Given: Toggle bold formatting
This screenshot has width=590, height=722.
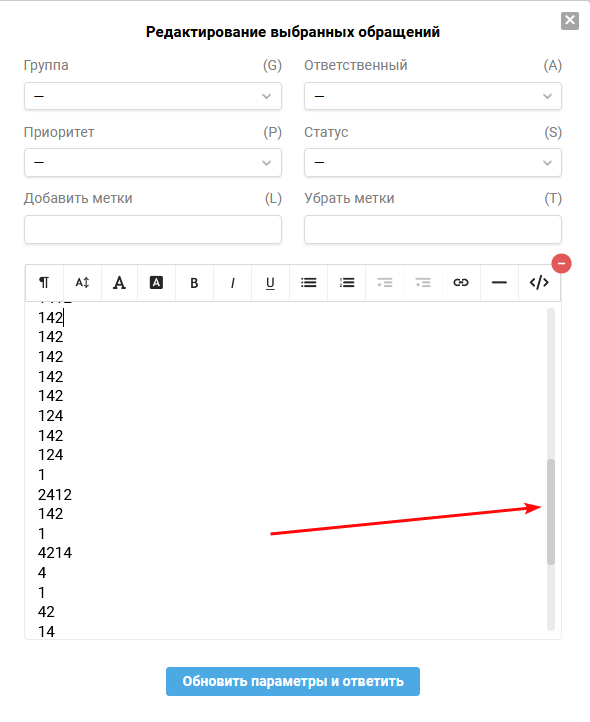Looking at the screenshot, I should coord(194,283).
